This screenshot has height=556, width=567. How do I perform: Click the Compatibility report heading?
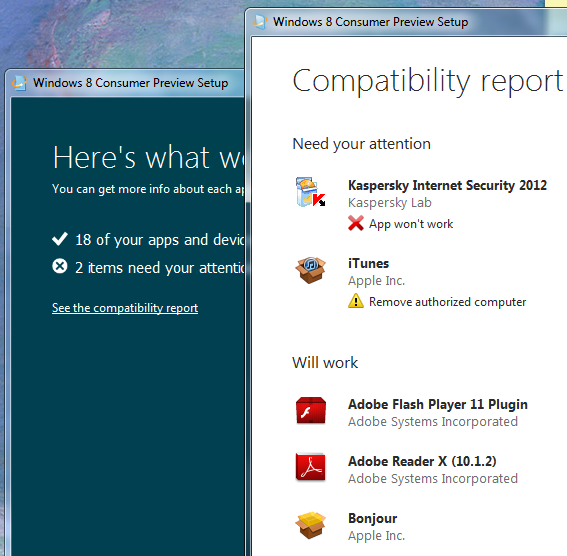coord(427,81)
